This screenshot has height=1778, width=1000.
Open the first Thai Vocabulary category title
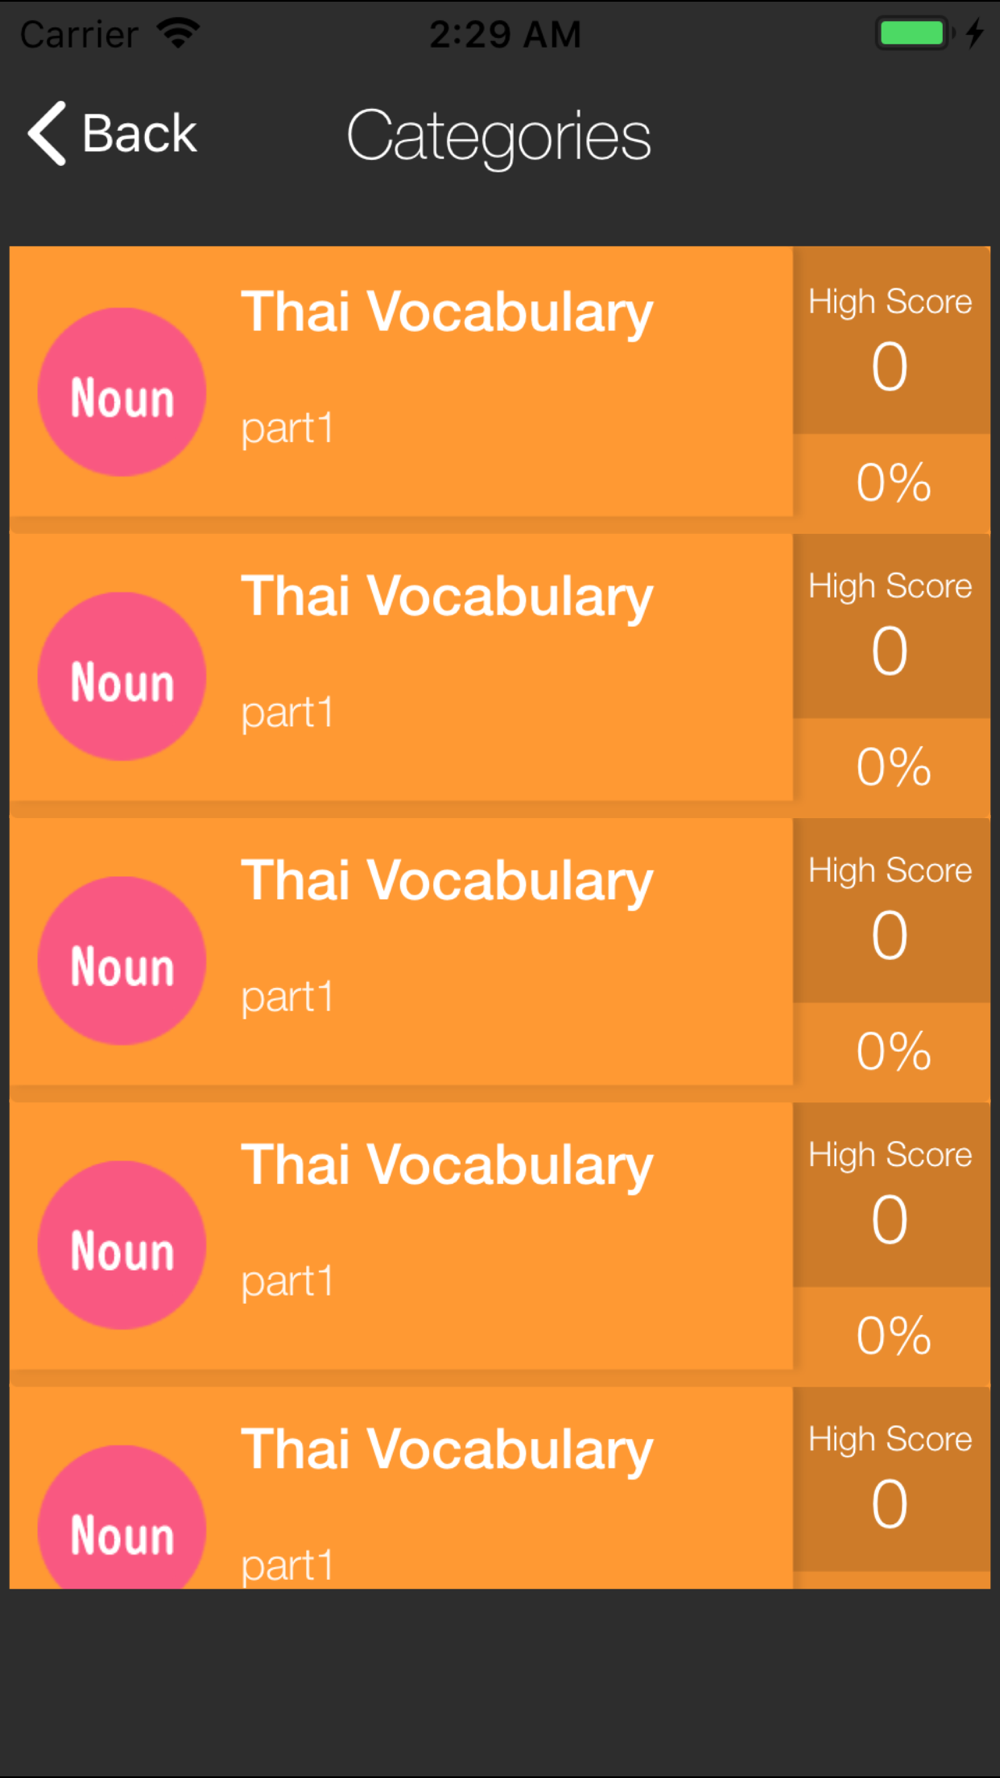[447, 314]
